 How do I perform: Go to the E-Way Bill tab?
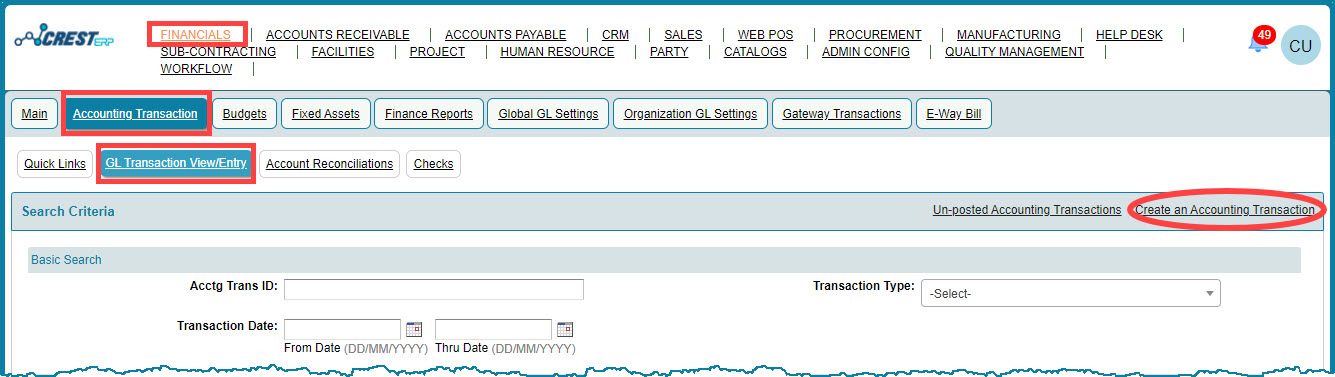tap(954, 114)
